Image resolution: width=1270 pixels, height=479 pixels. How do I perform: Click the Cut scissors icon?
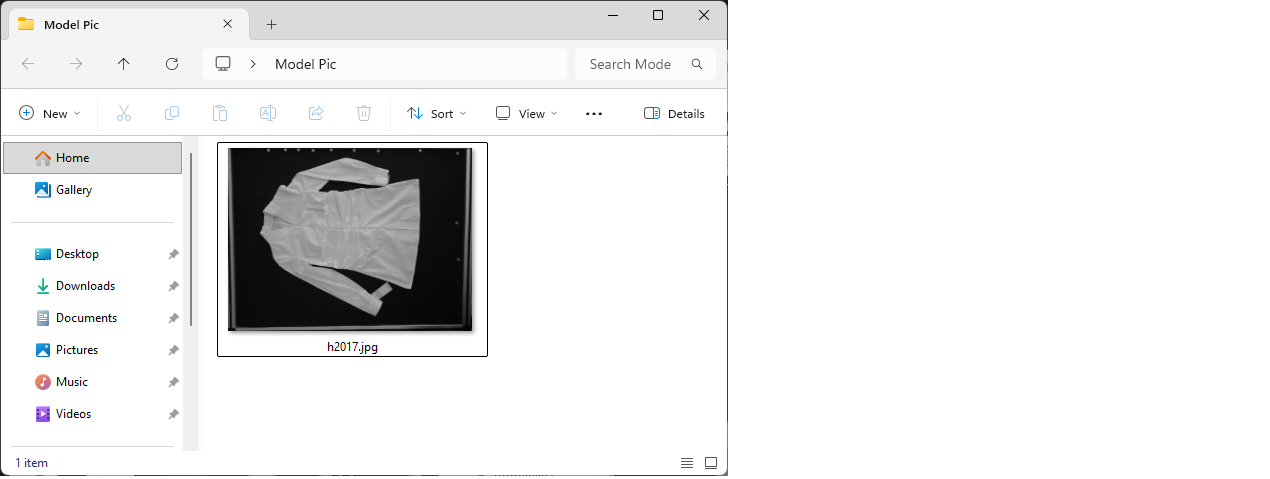[x=124, y=114]
